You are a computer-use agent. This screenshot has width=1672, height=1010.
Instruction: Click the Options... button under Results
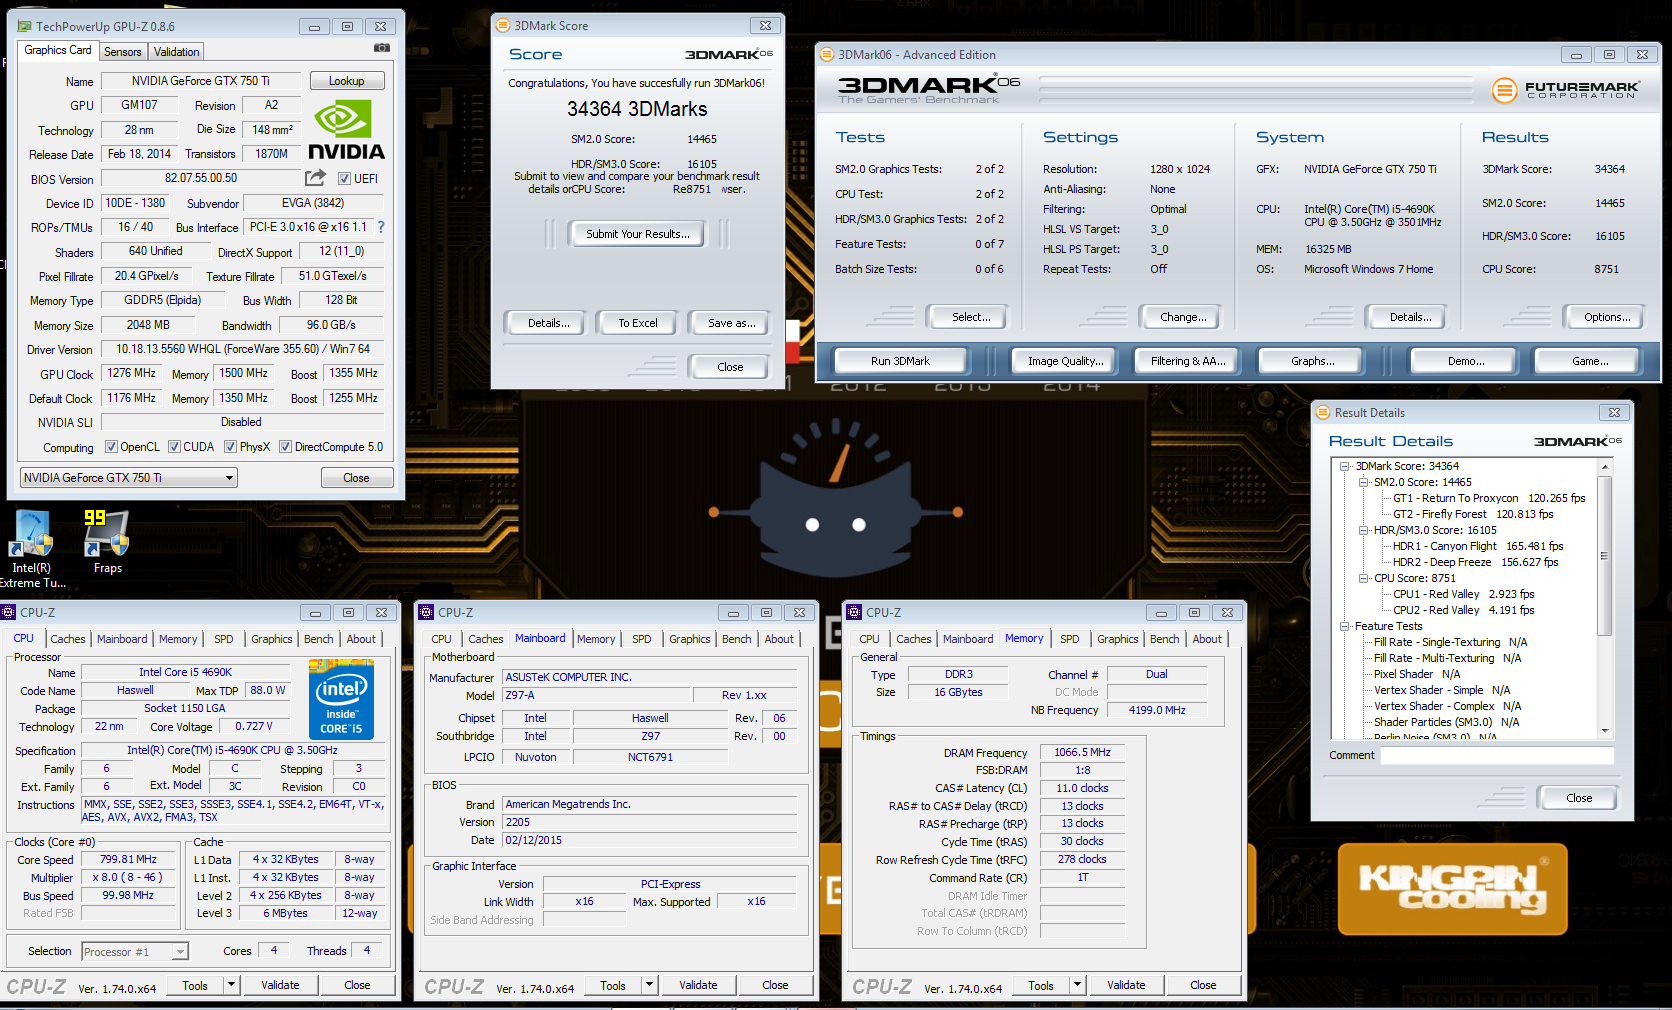click(x=1606, y=317)
